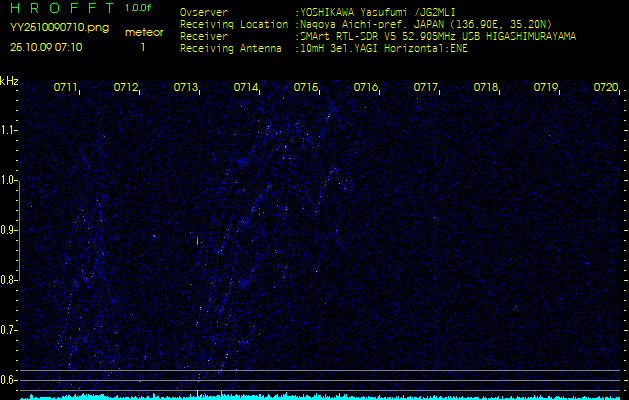Select the 0713 time tick

click(x=186, y=88)
